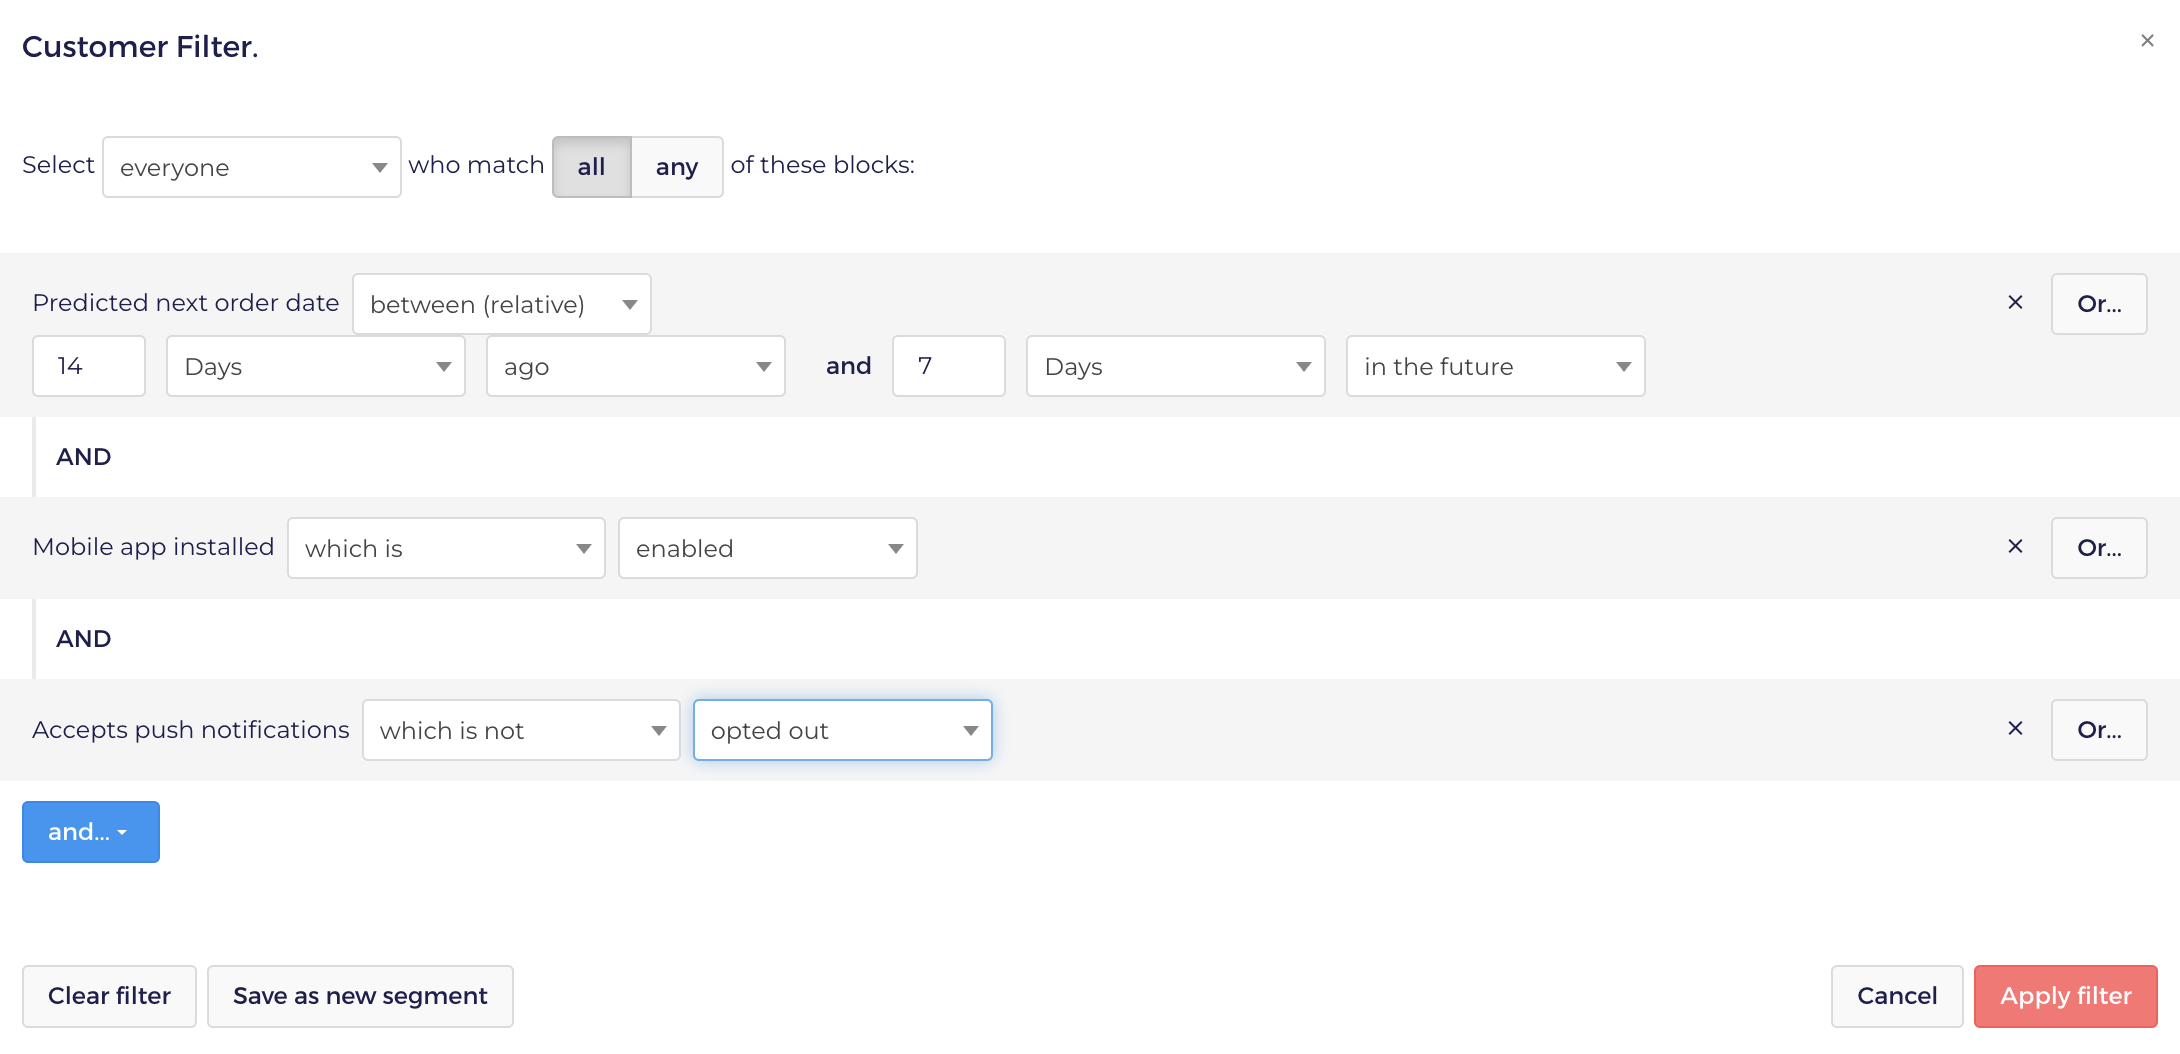This screenshot has width=2180, height=1054.
Task: Remove the Mobile app installed block
Action: [x=2015, y=547]
